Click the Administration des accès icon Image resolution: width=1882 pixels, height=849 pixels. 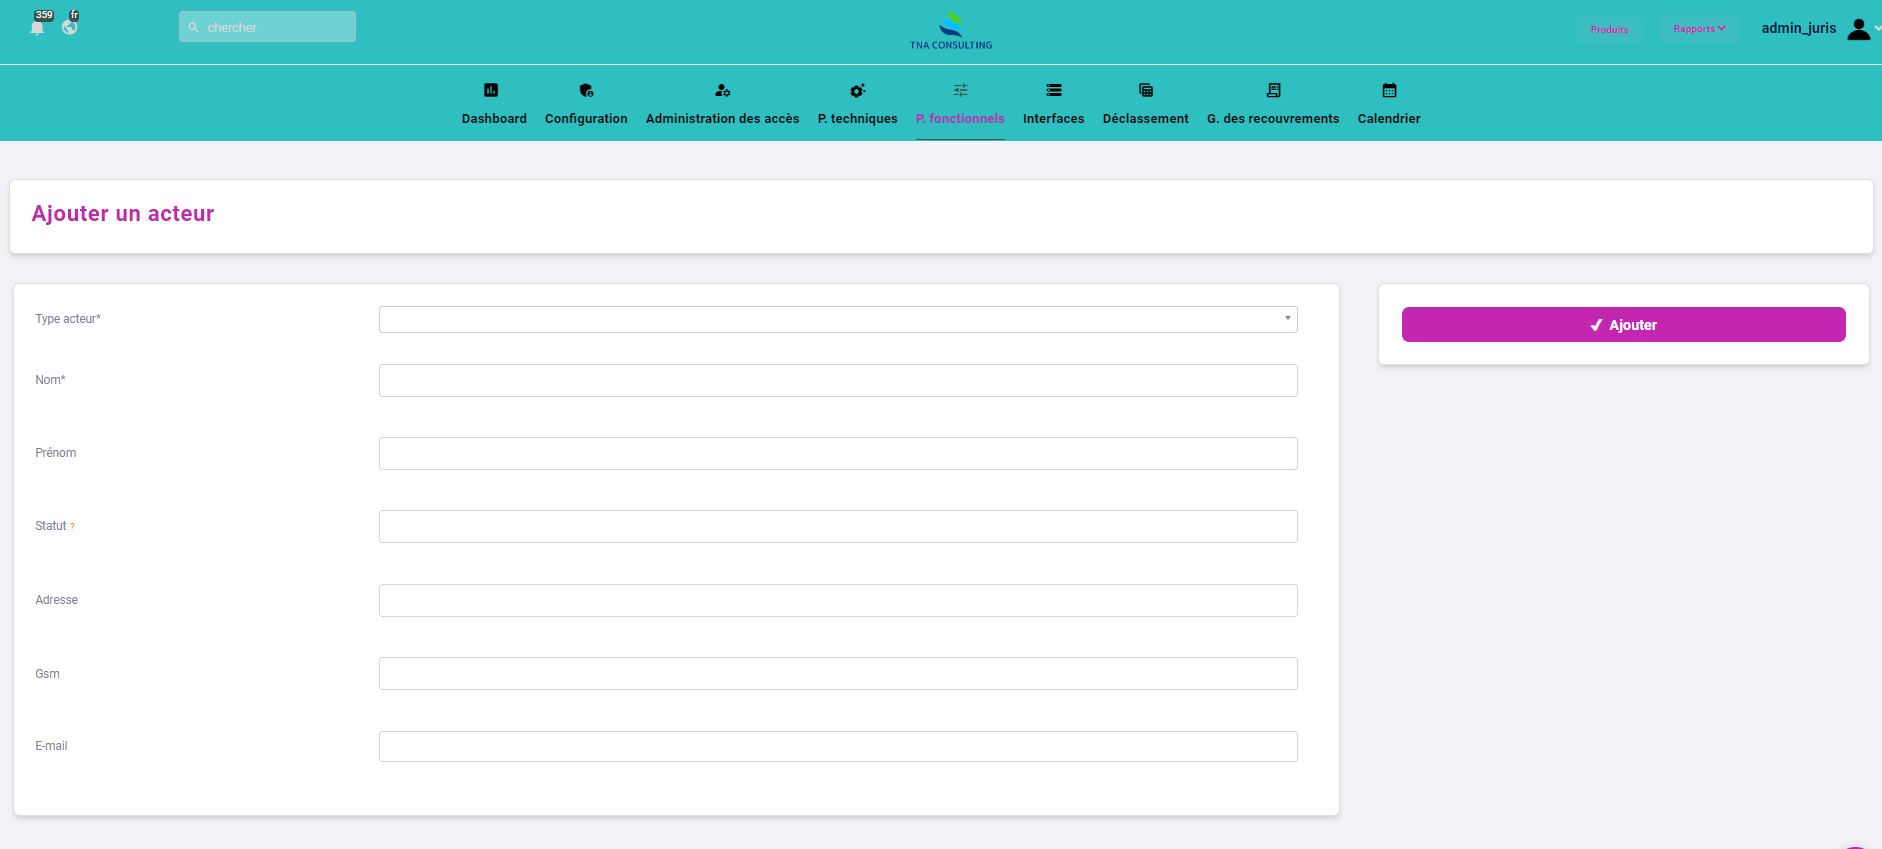(x=722, y=90)
